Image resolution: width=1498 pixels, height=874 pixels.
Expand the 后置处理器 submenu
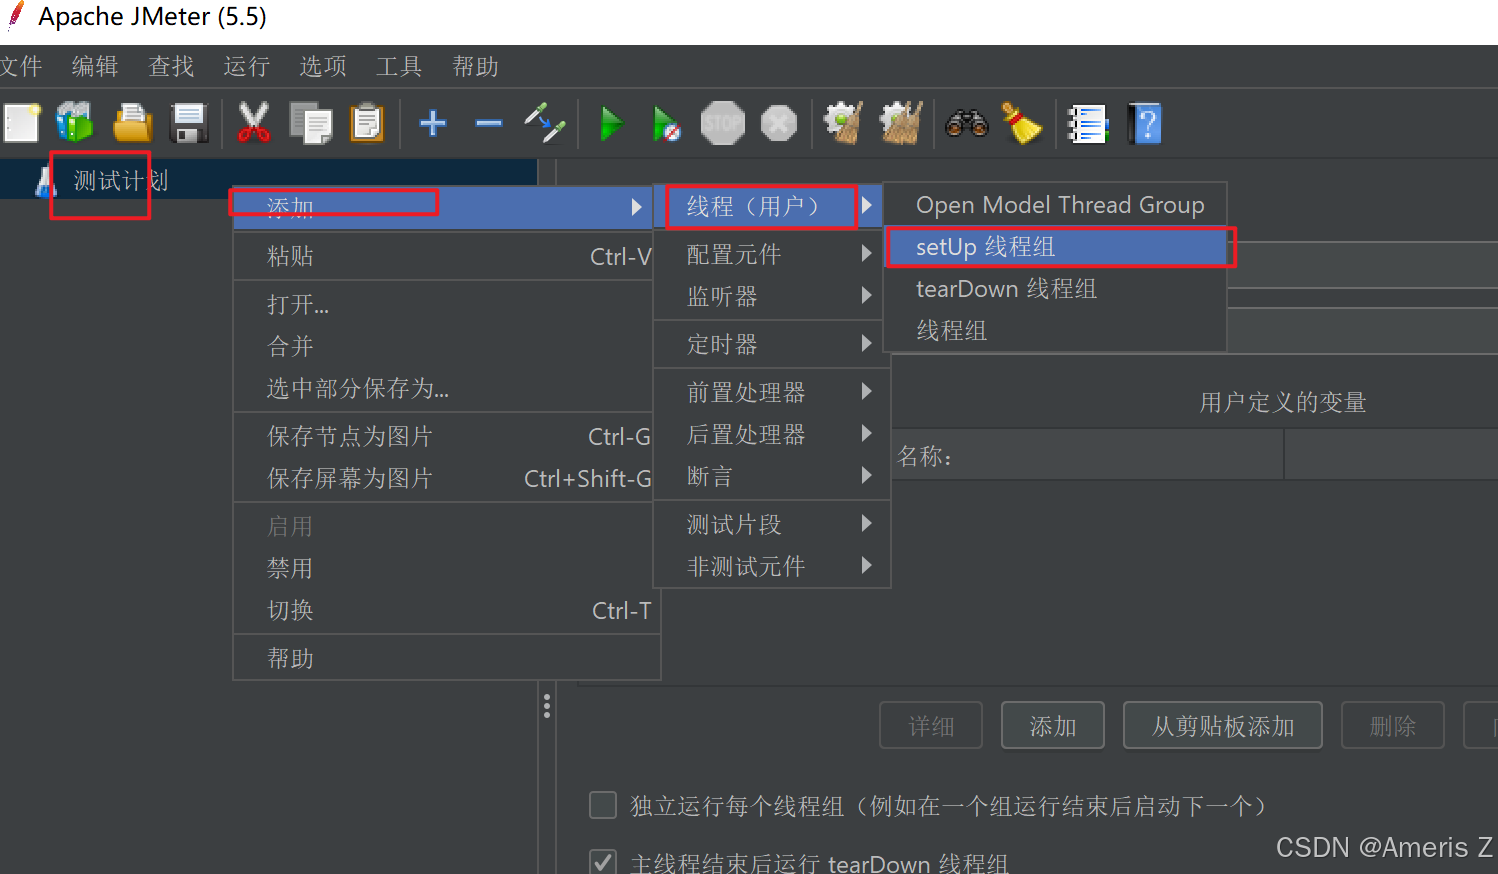coord(771,434)
